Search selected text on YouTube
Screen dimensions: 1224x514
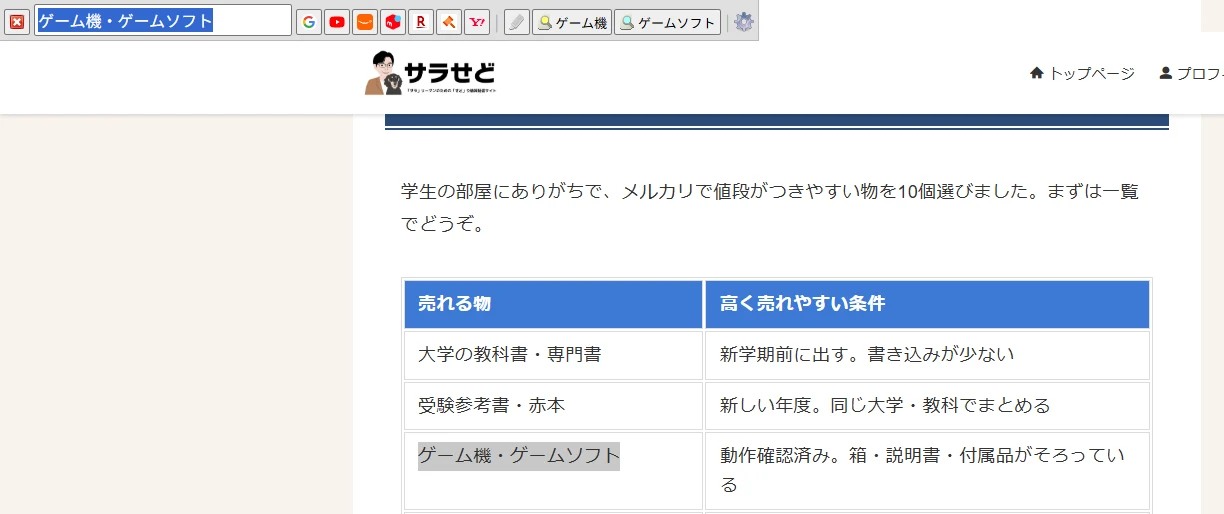coord(337,22)
